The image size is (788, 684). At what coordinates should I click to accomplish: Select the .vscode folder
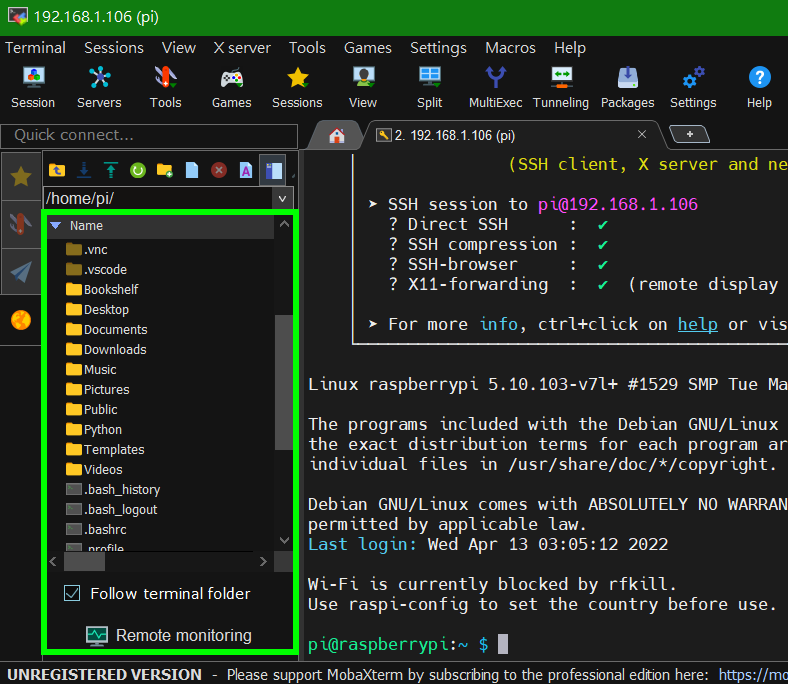point(96,269)
